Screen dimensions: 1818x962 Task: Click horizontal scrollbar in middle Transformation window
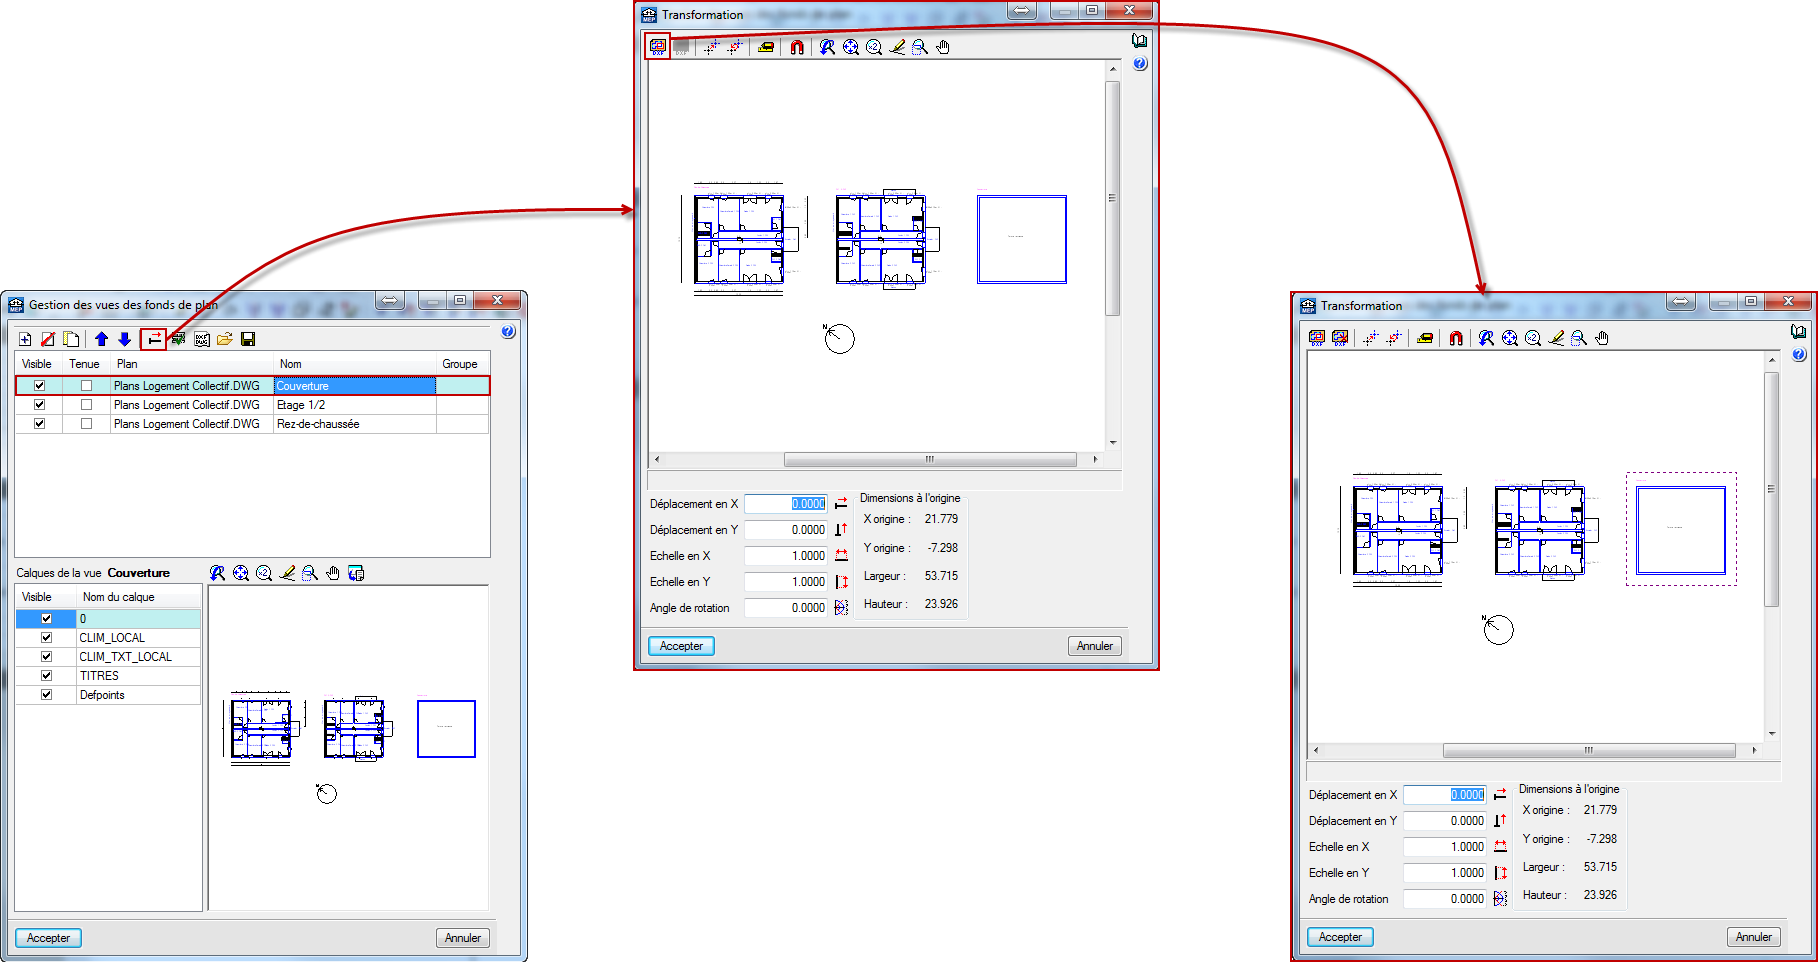click(x=929, y=460)
